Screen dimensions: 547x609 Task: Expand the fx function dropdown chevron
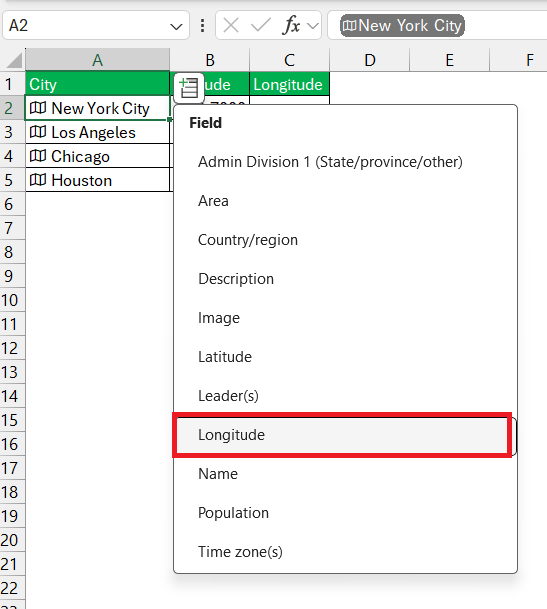click(313, 26)
